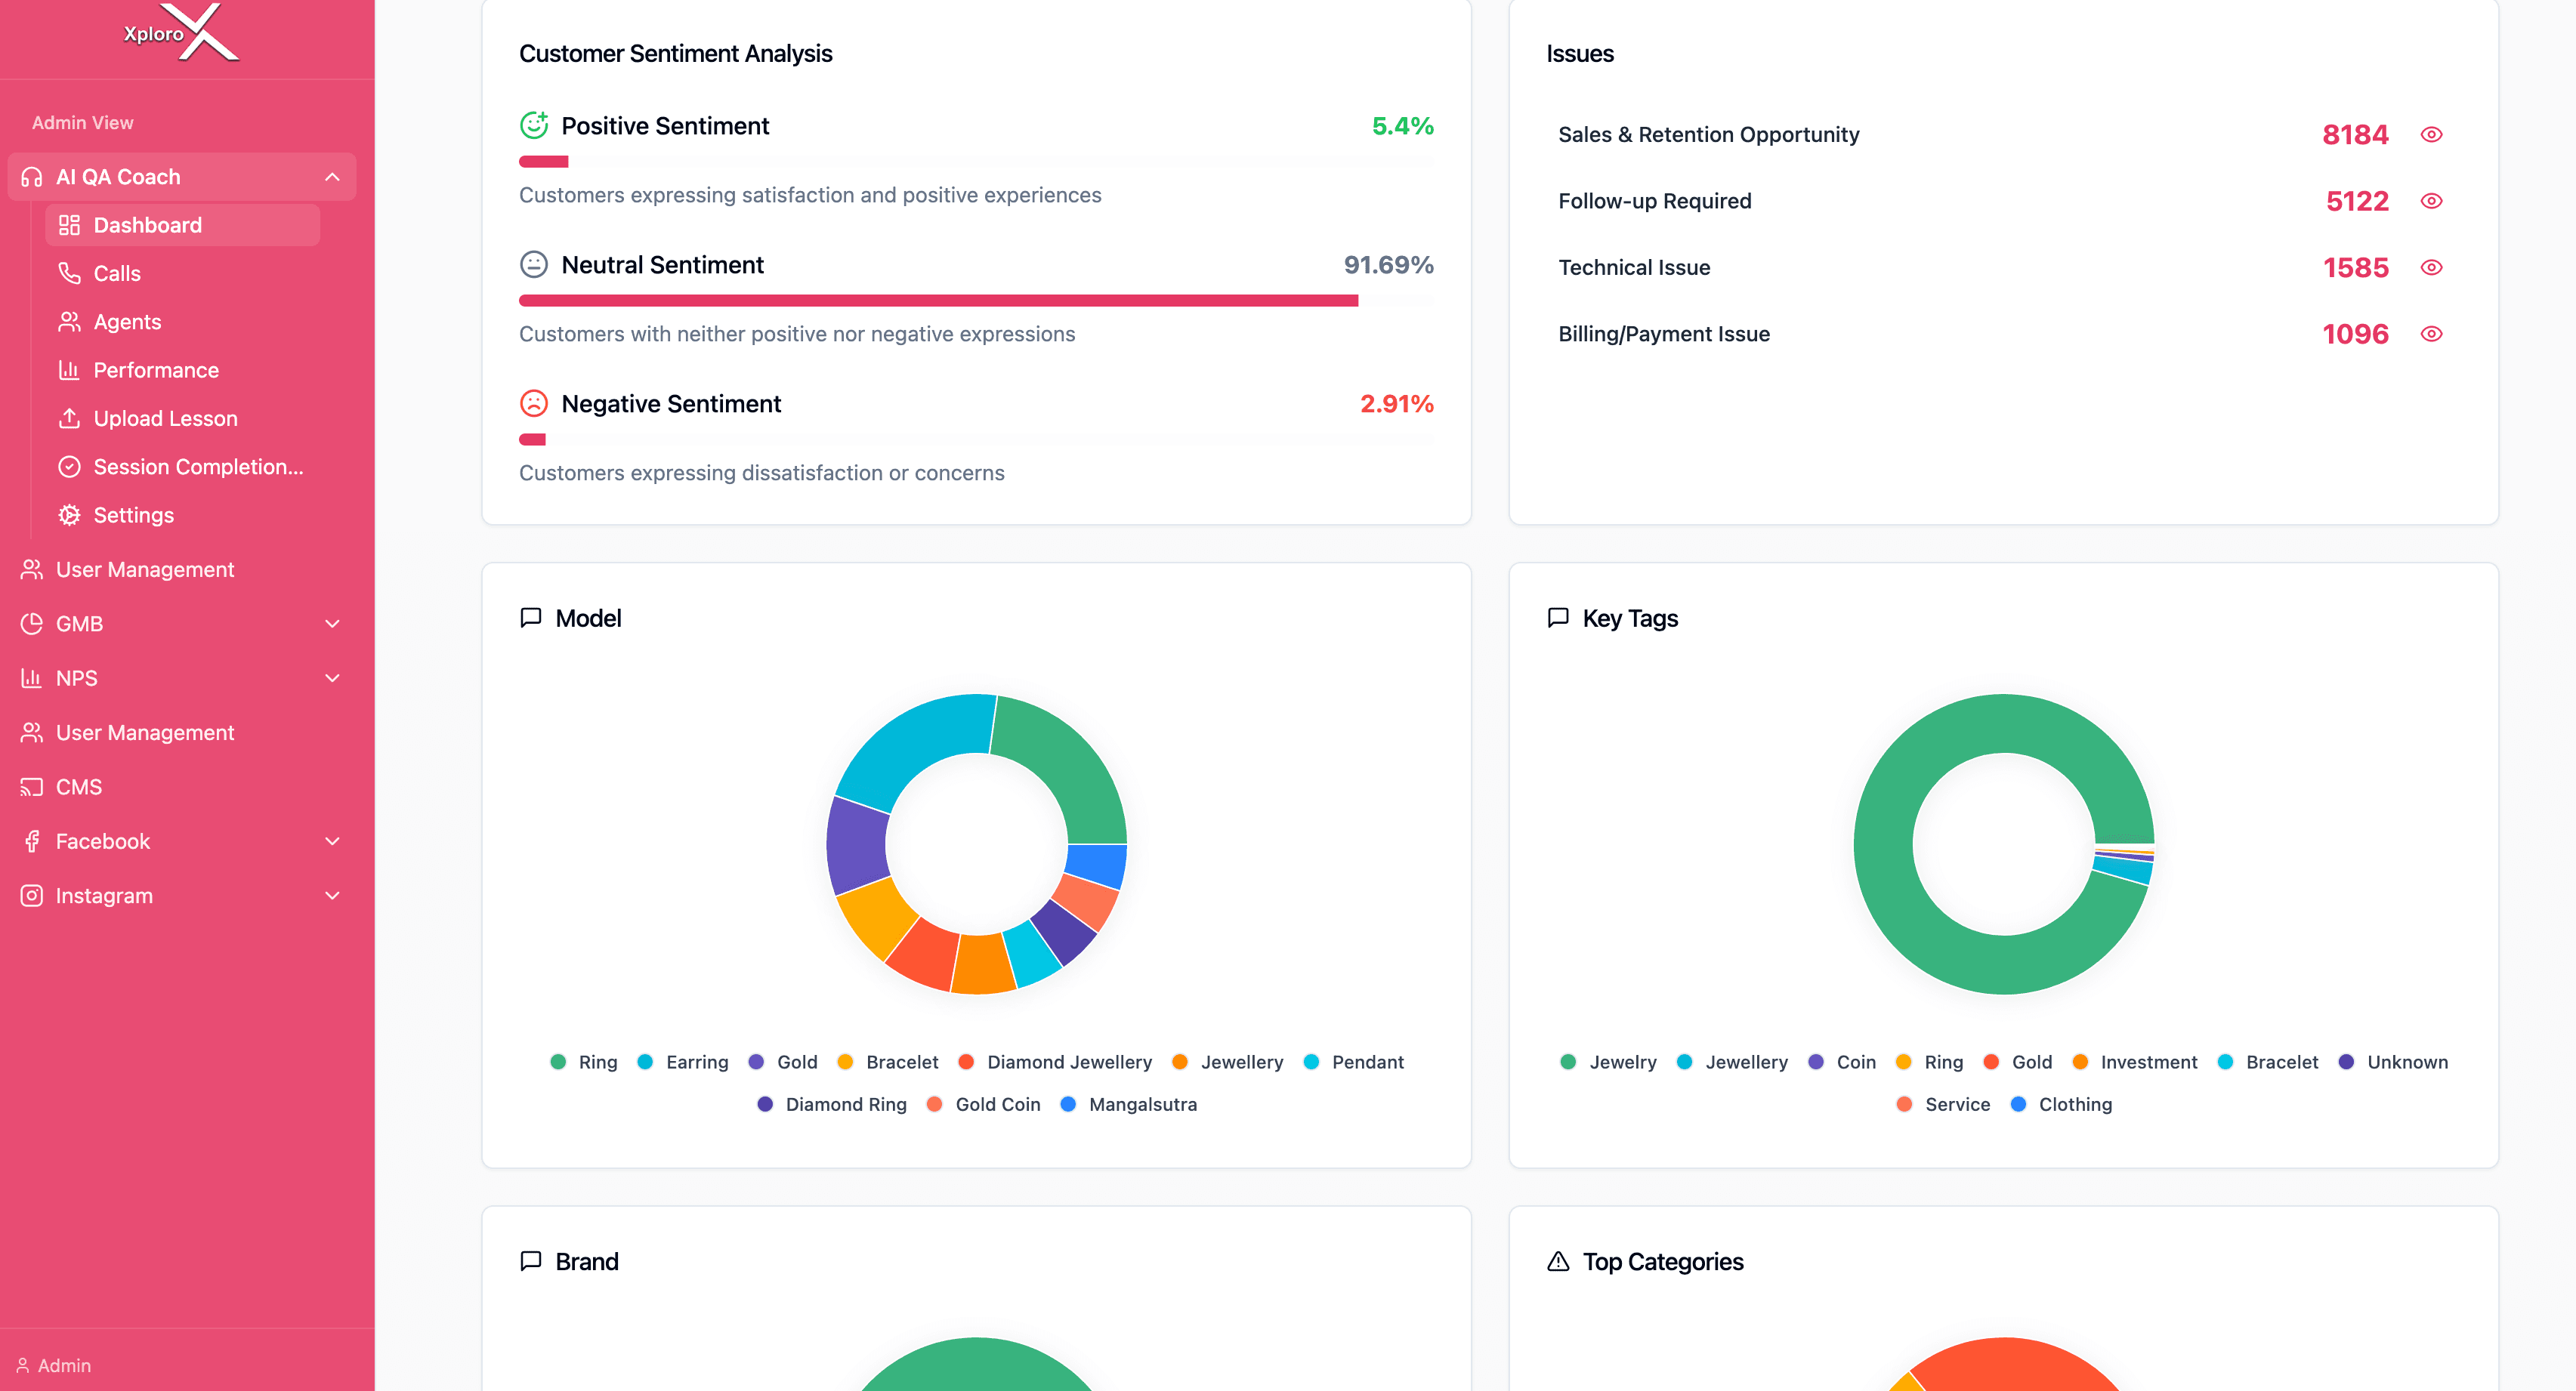The width and height of the screenshot is (2576, 1391).
Task: Click the Follow-up Required count 5122
Action: [x=2356, y=200]
